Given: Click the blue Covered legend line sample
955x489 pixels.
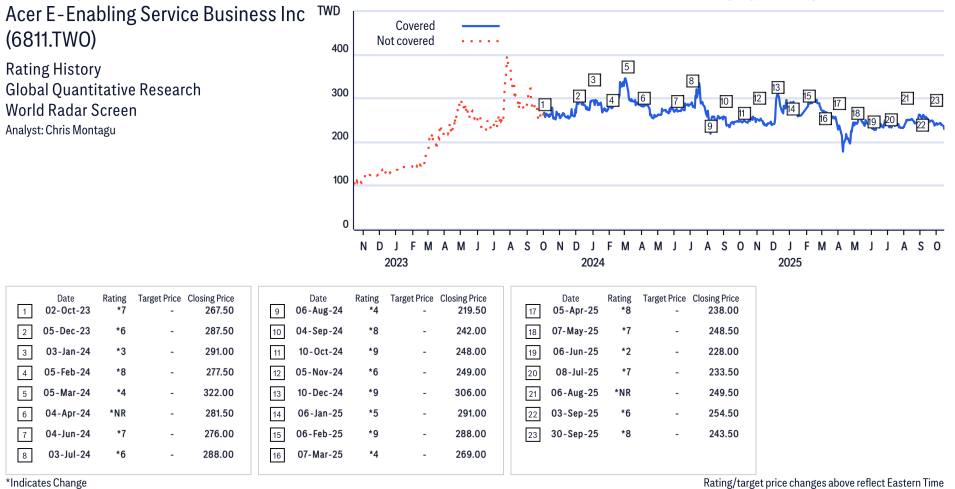Looking at the screenshot, I should (481, 26).
